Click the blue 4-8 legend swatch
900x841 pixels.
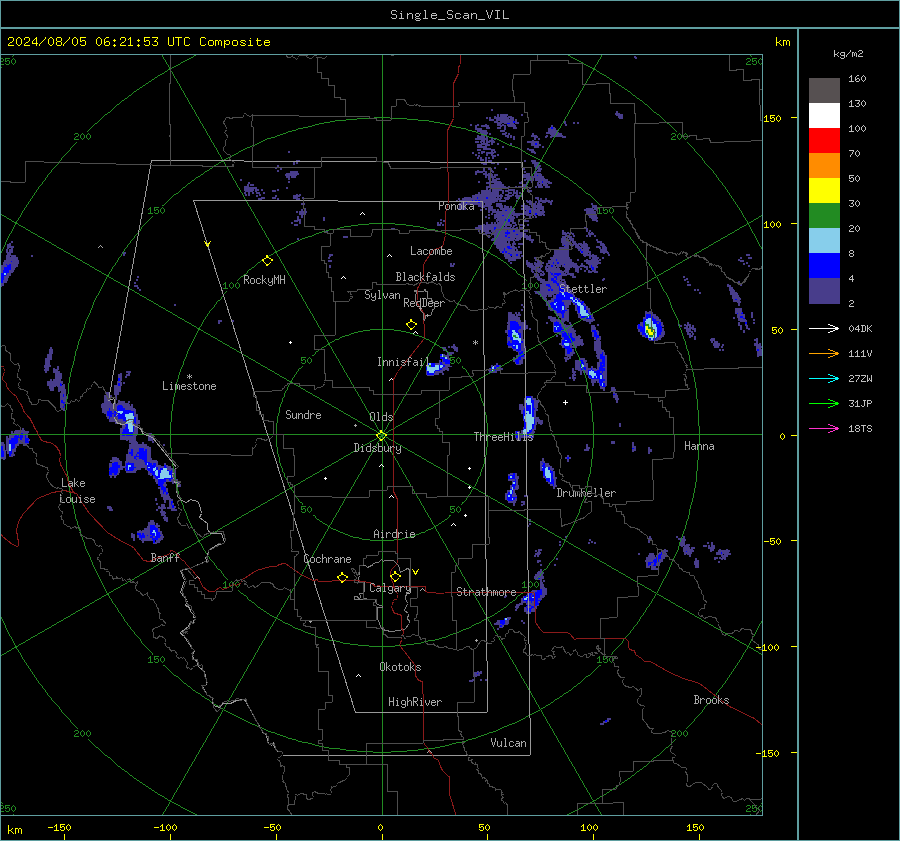tap(824, 266)
